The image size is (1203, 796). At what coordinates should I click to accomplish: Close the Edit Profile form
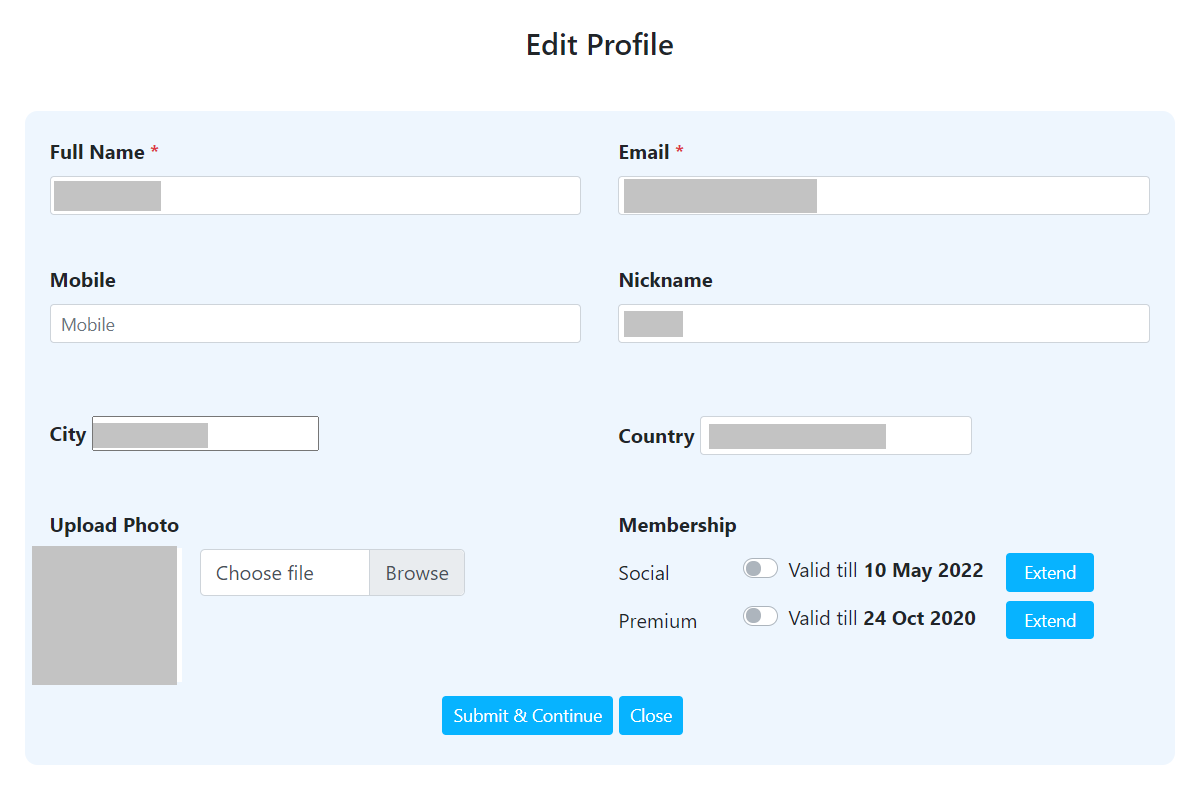650,716
